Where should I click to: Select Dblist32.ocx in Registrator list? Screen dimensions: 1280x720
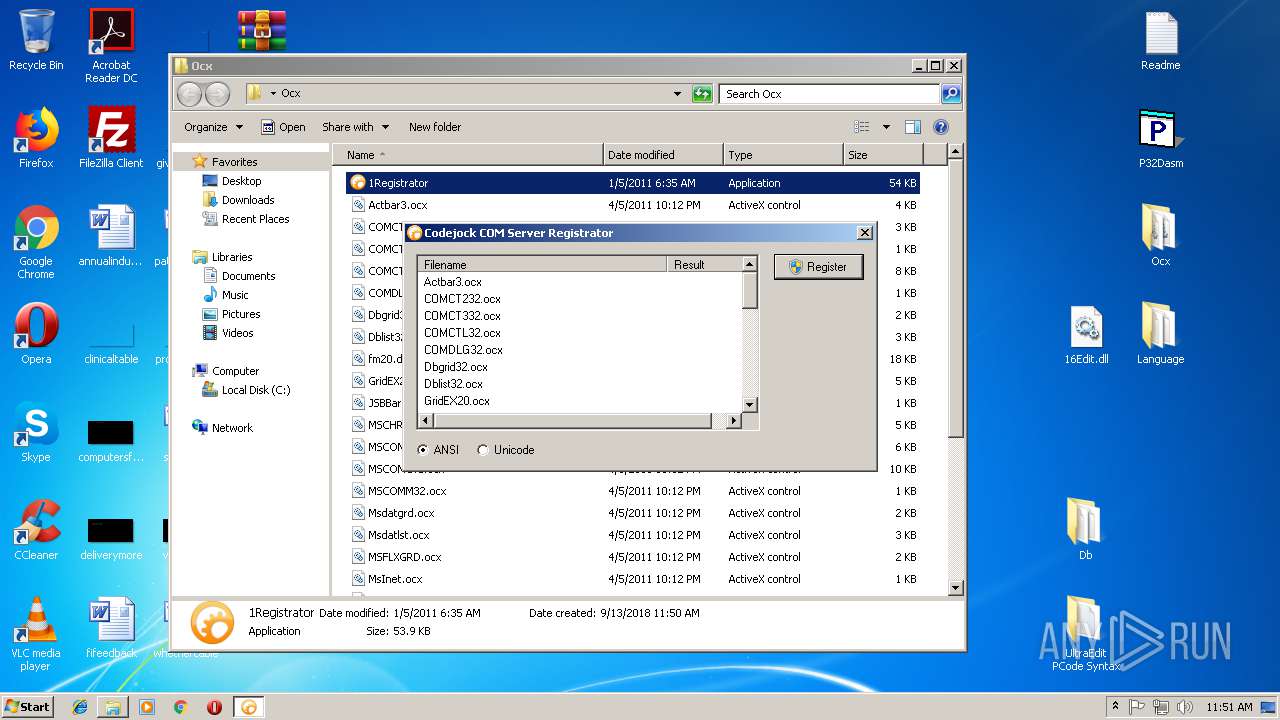tap(453, 384)
